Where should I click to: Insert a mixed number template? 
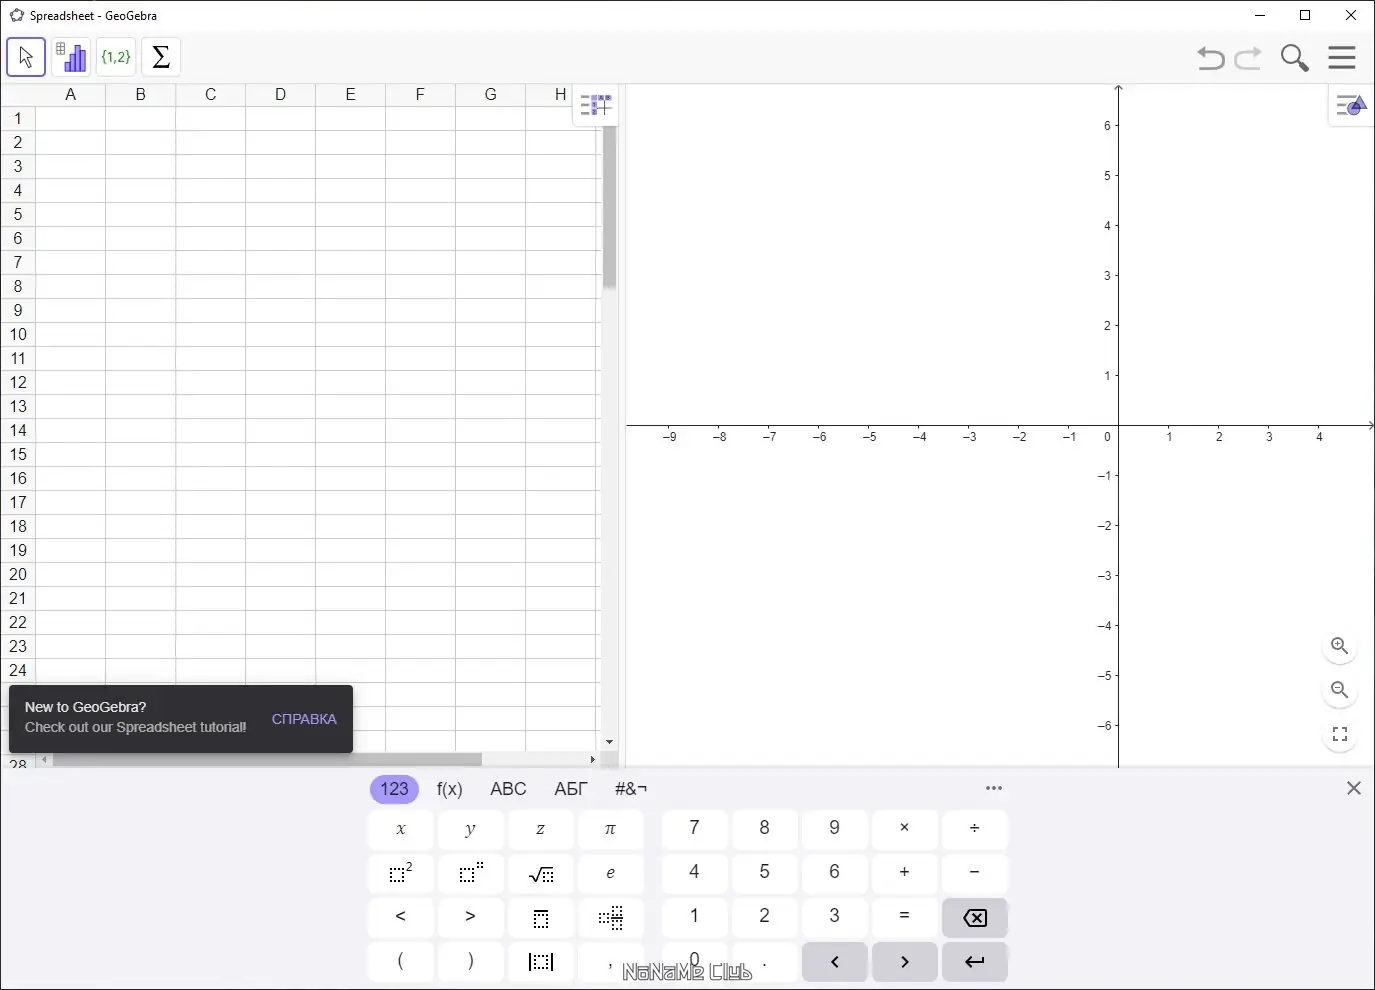tap(611, 918)
